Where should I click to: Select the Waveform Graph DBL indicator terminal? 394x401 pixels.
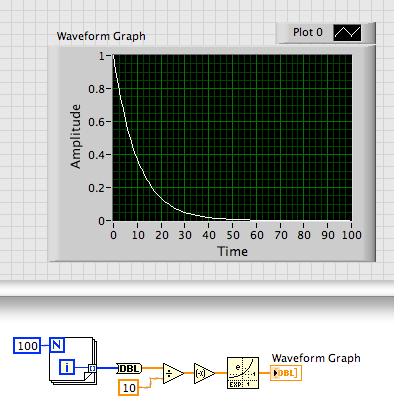coord(286,373)
